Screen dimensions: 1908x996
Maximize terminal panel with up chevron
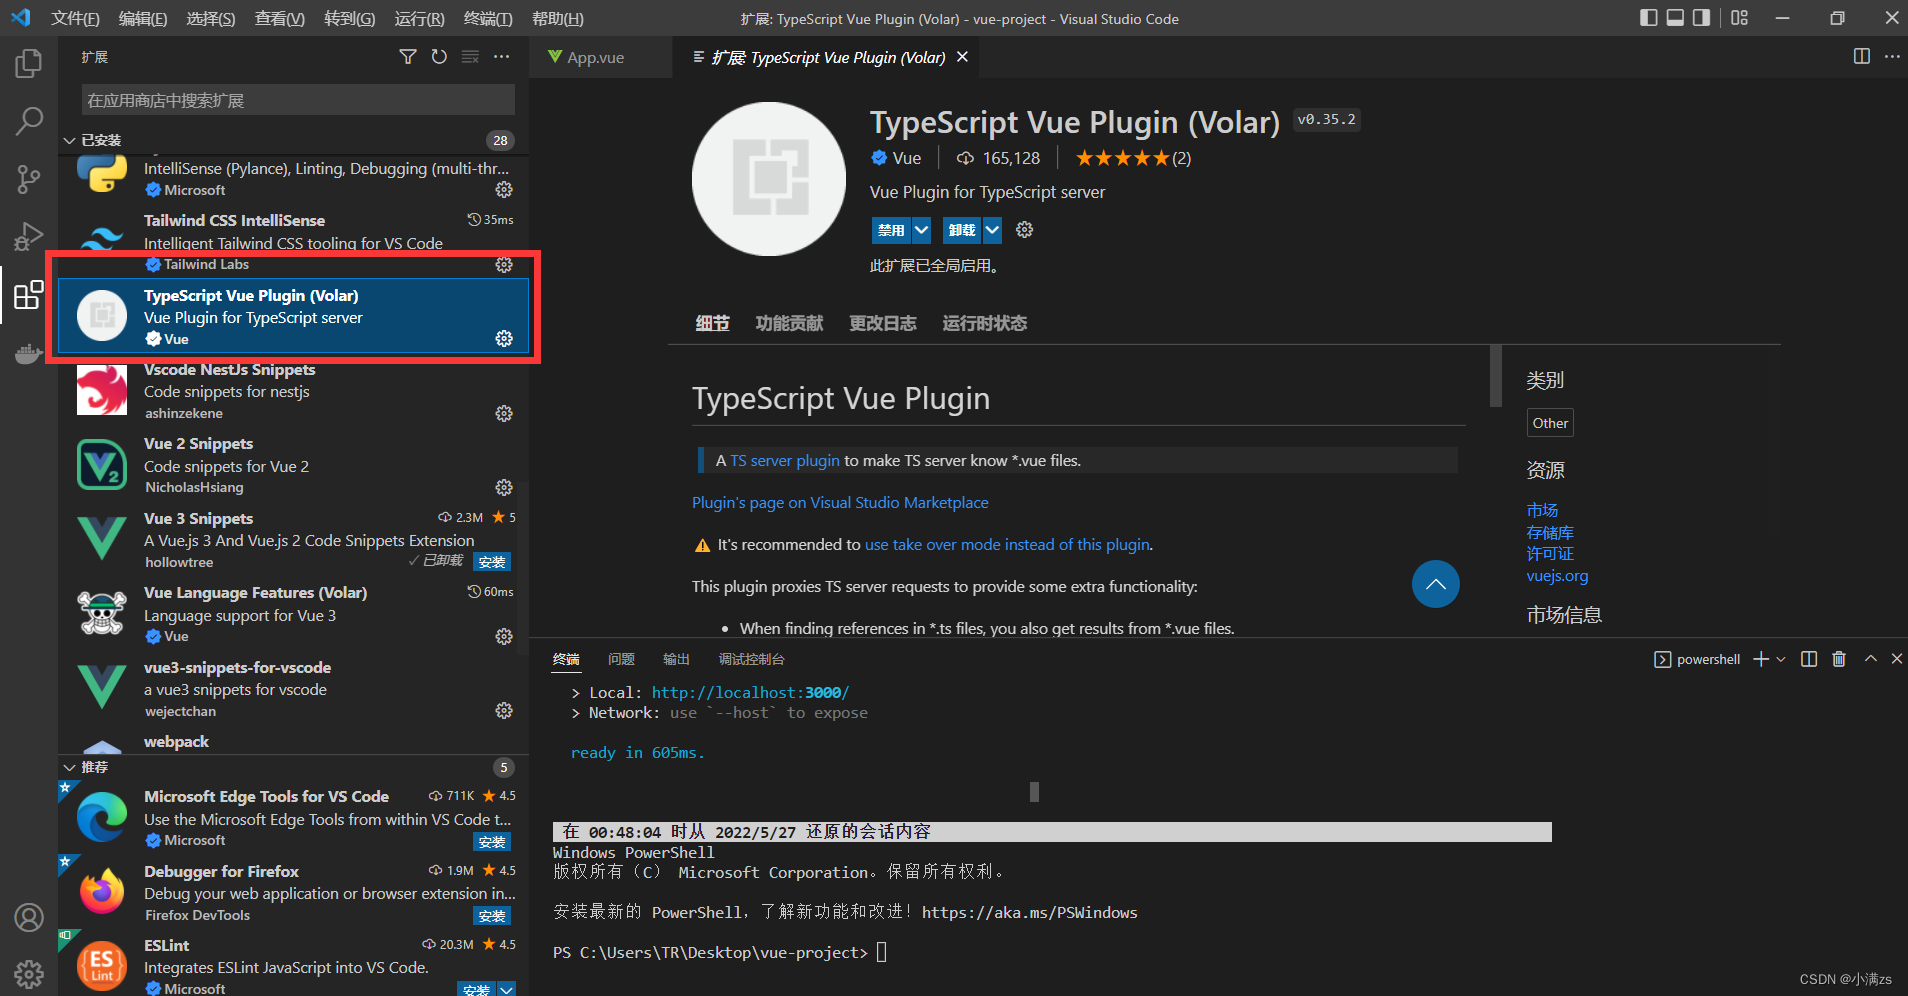coord(1870,659)
